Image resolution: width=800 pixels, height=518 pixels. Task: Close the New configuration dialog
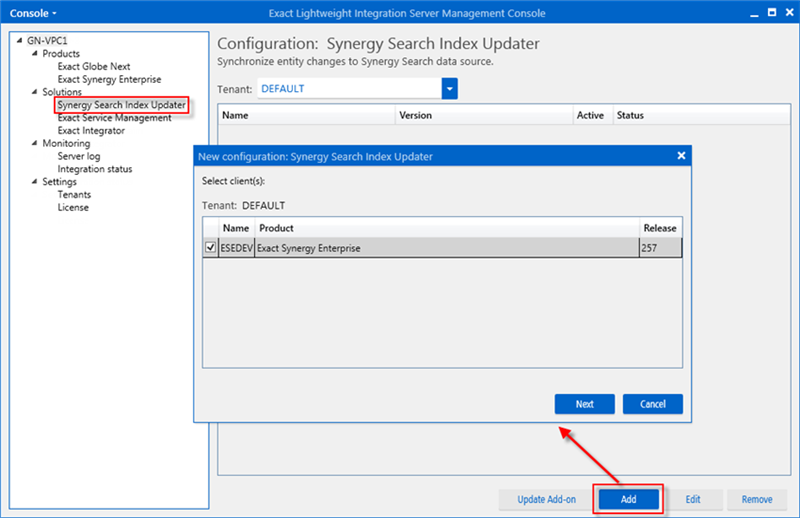(681, 156)
